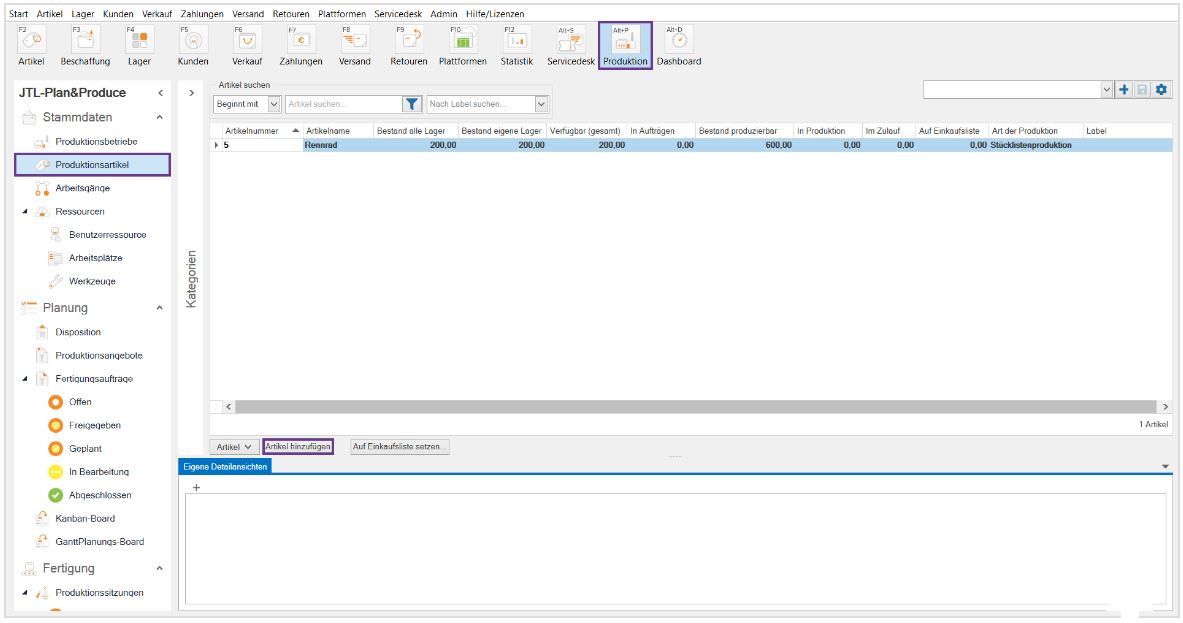This screenshot has height=623, width=1183.
Task: Open Benutzerressource under Ressourcen
Action: [107, 235]
